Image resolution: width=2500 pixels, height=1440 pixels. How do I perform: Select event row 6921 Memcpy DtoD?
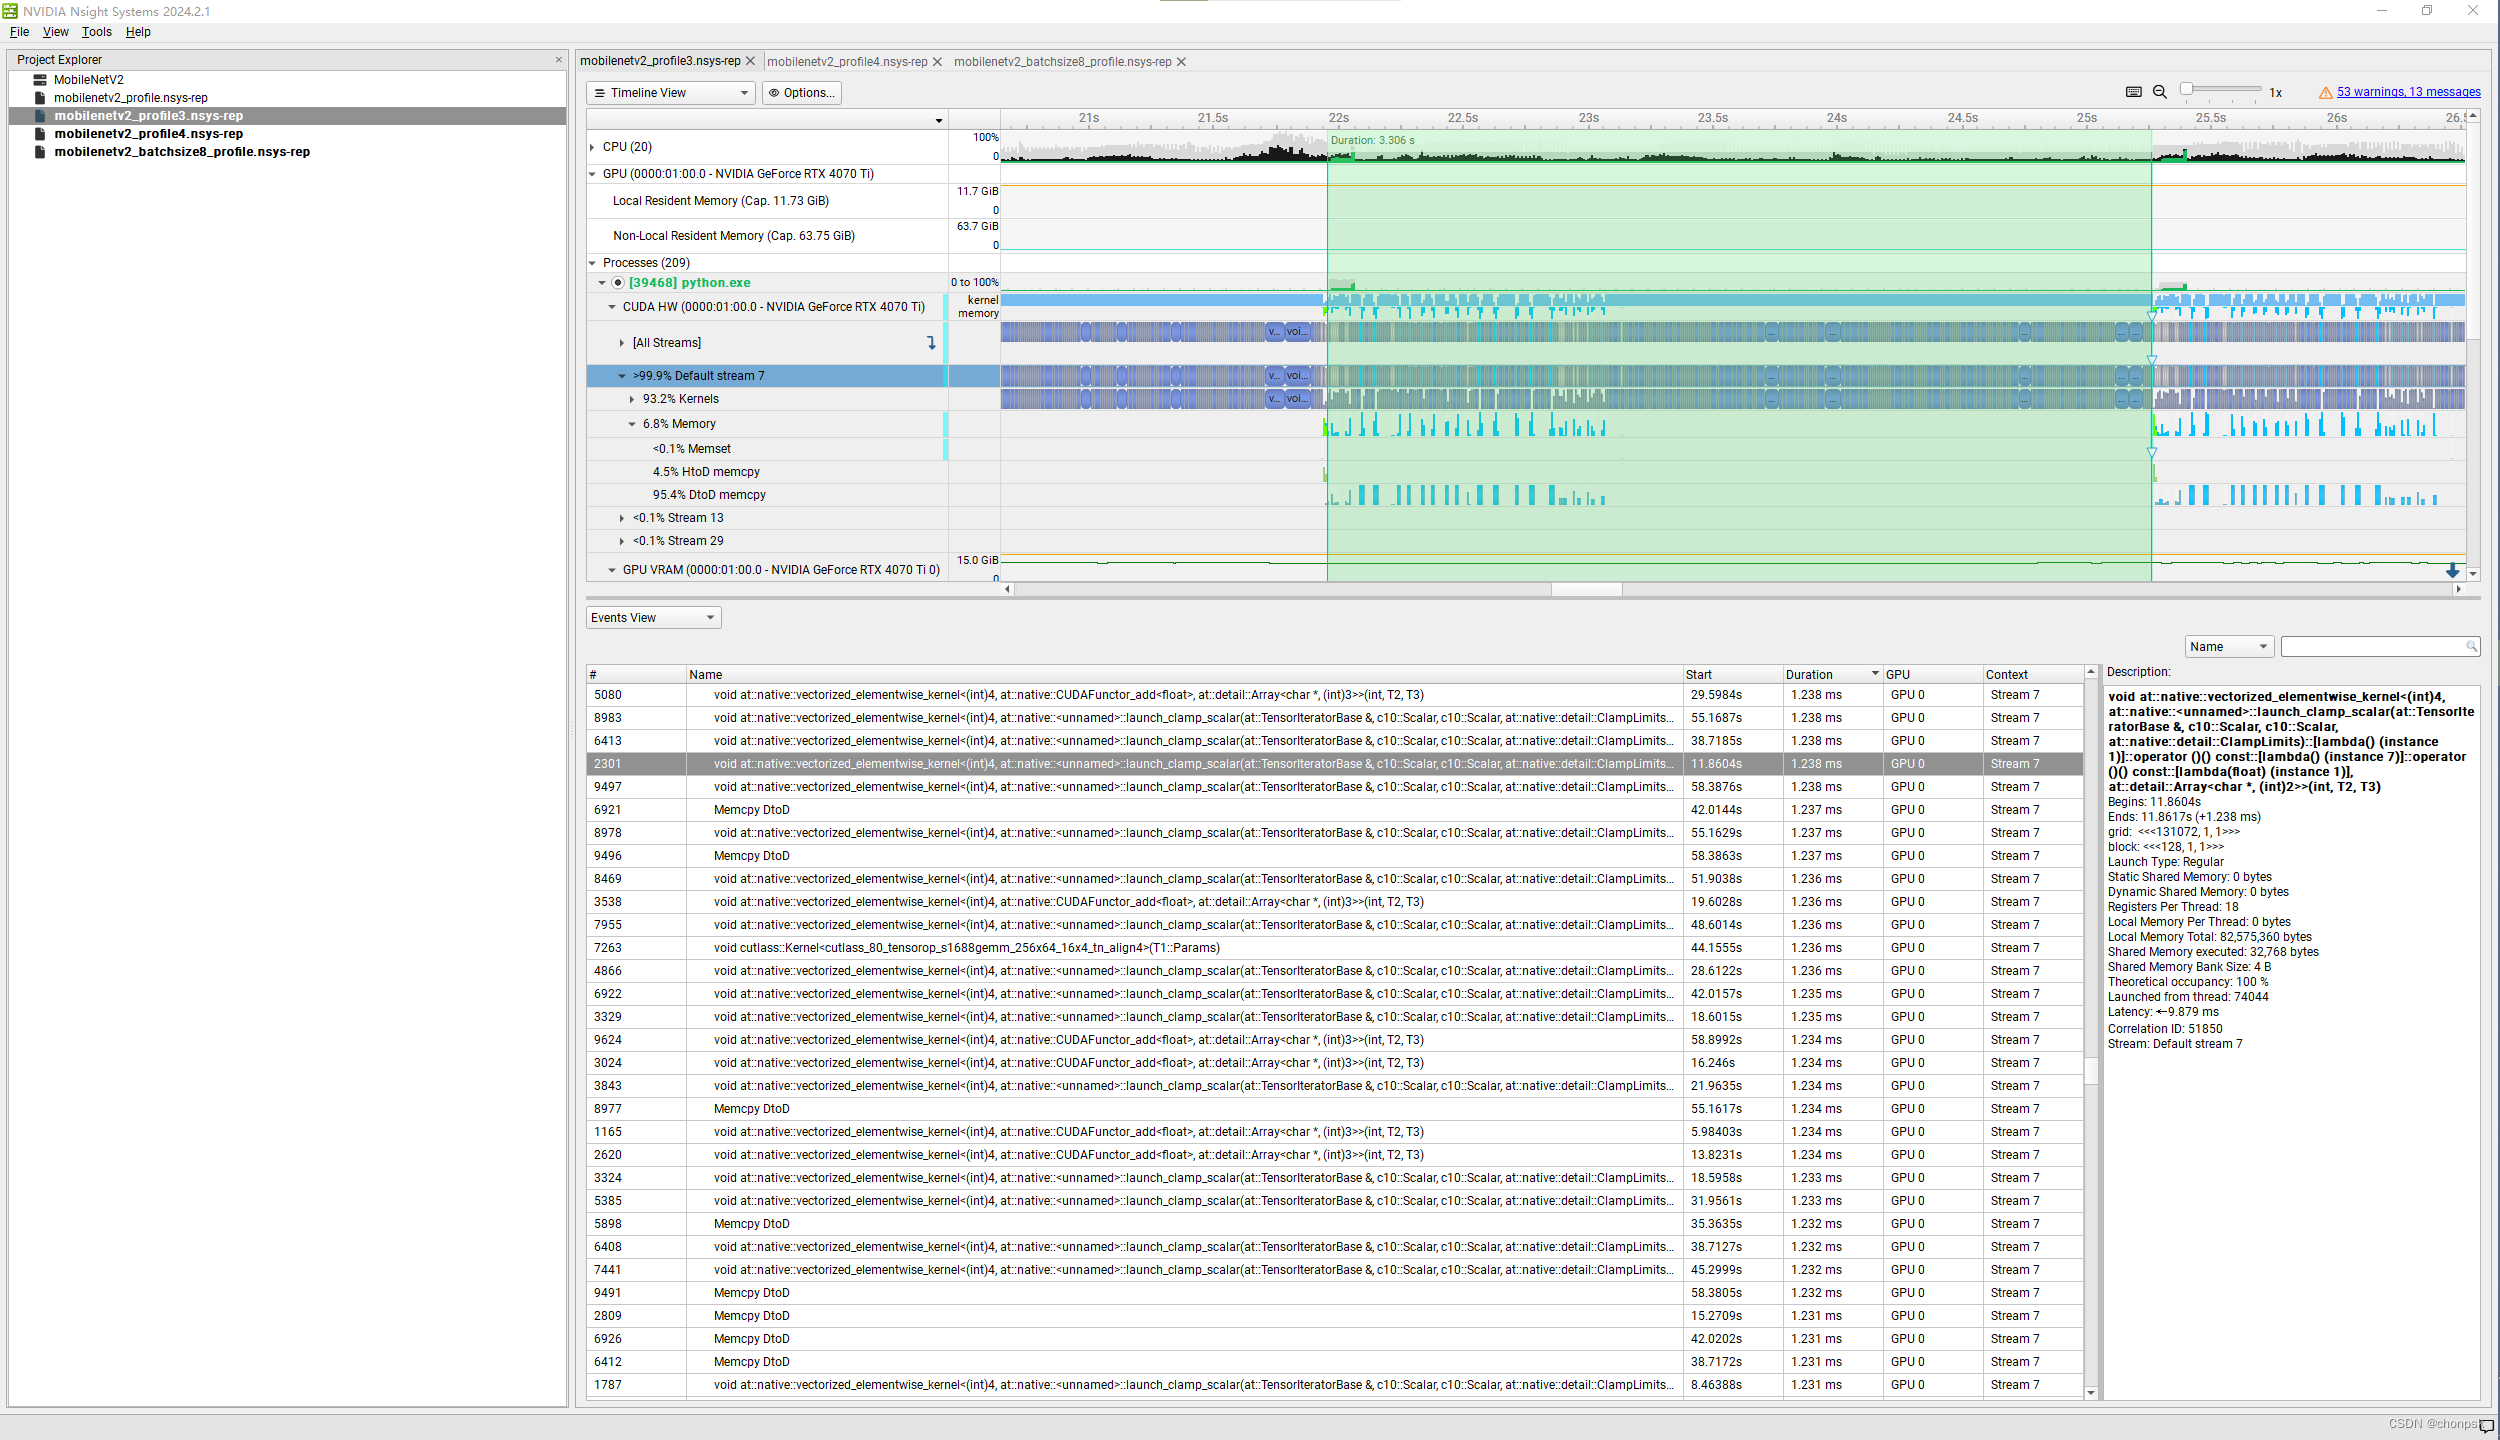click(x=1334, y=810)
